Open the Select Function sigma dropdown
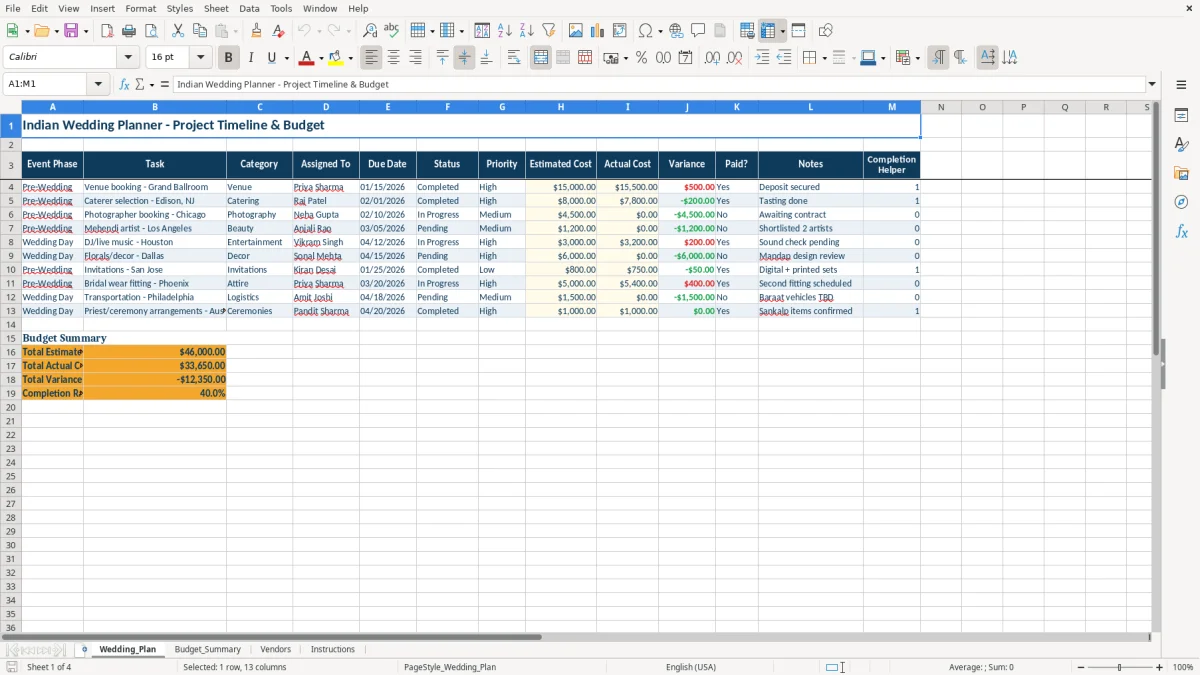This screenshot has width=1200, height=675. coord(151,84)
